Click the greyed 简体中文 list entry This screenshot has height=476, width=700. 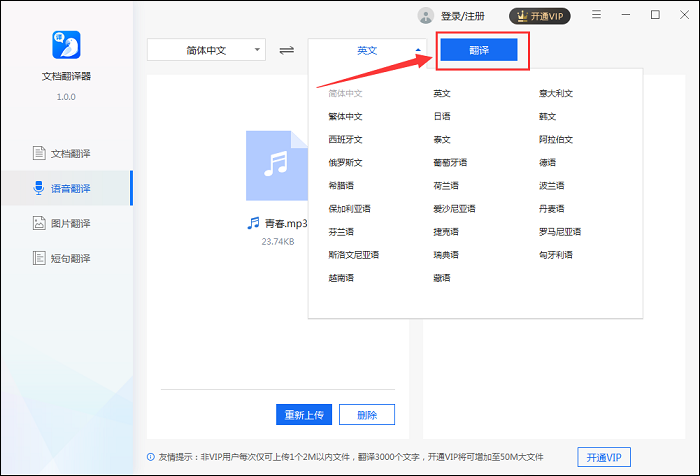[345, 93]
